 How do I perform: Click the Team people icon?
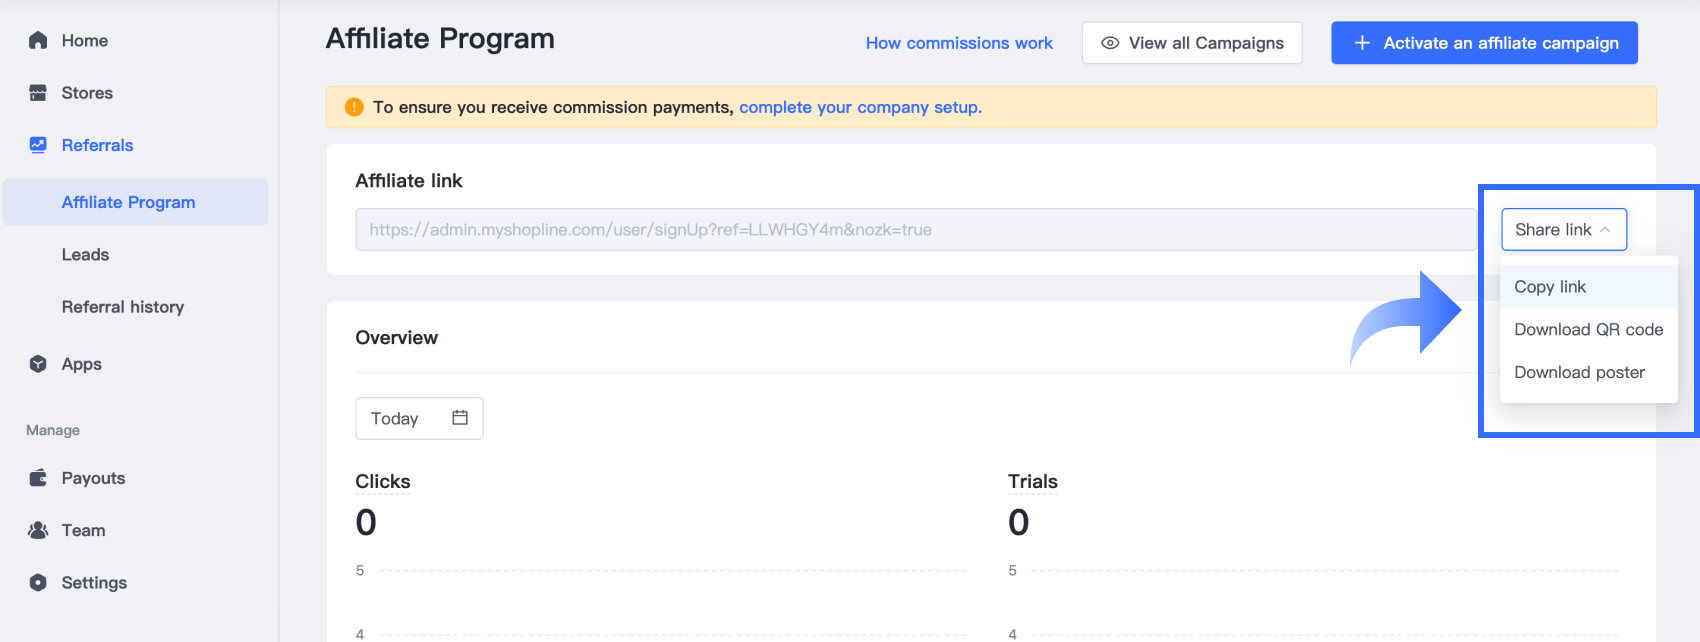(38, 530)
